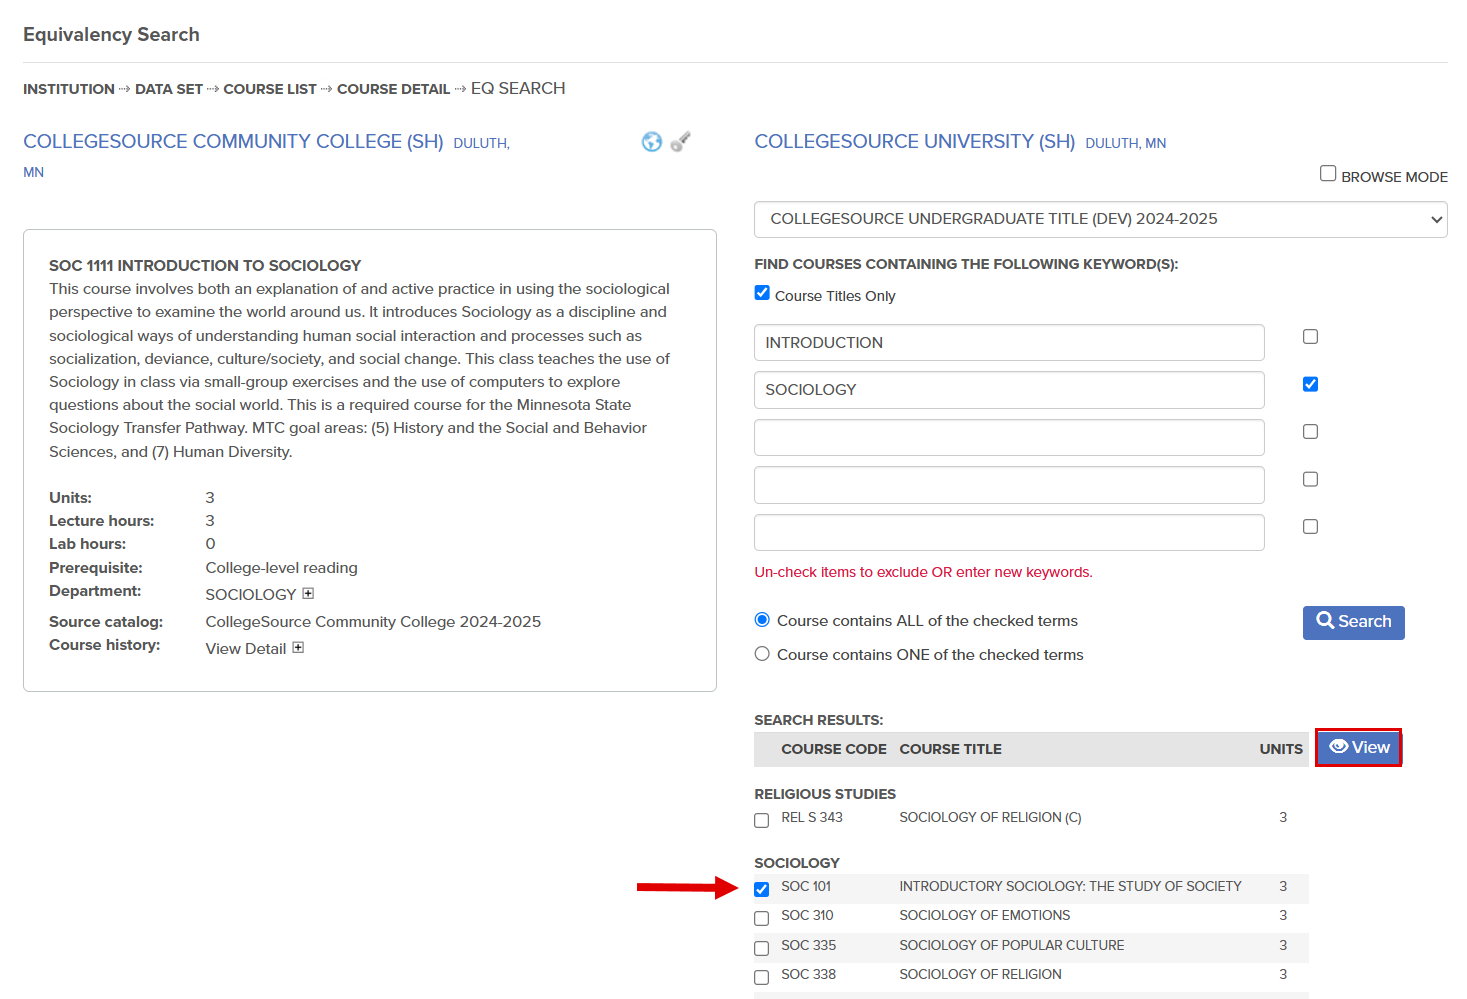Open COLLEGESOURCE UNIVERSITY (SH) link
Image resolution: width=1467 pixels, height=999 pixels.
pyautogui.click(x=915, y=142)
